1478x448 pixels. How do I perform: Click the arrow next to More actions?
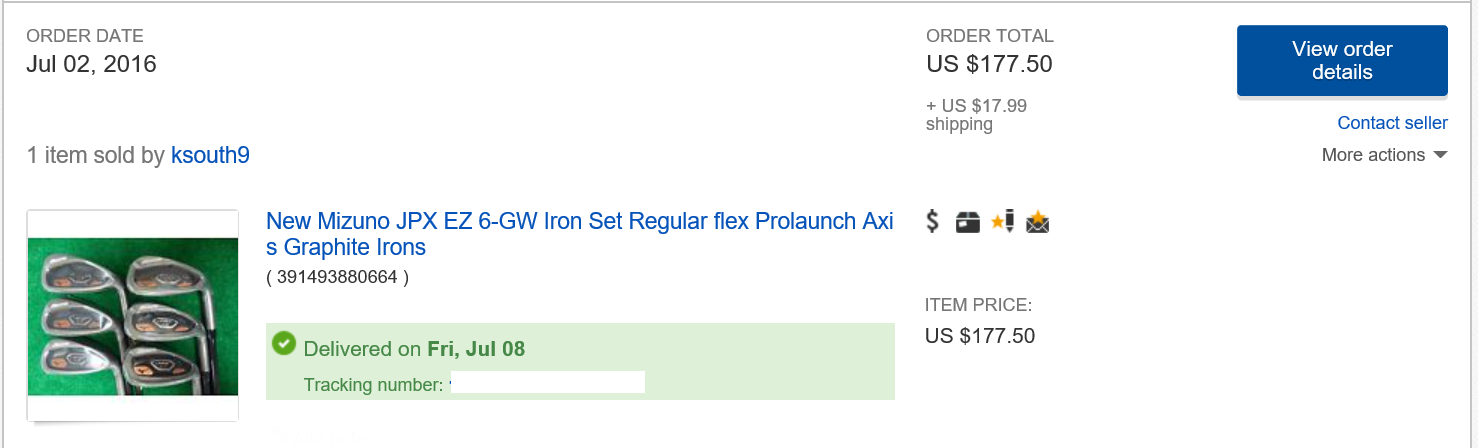coord(1440,155)
